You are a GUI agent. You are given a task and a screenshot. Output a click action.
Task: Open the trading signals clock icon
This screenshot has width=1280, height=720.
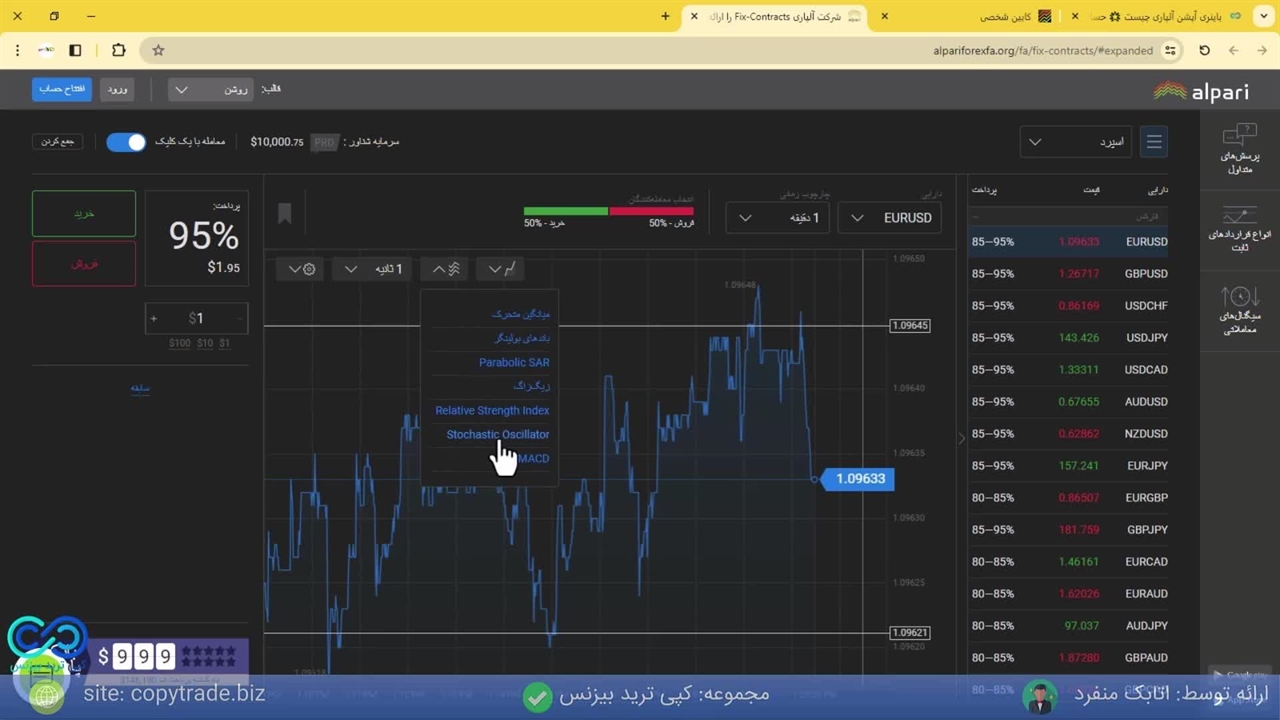[1239, 297]
